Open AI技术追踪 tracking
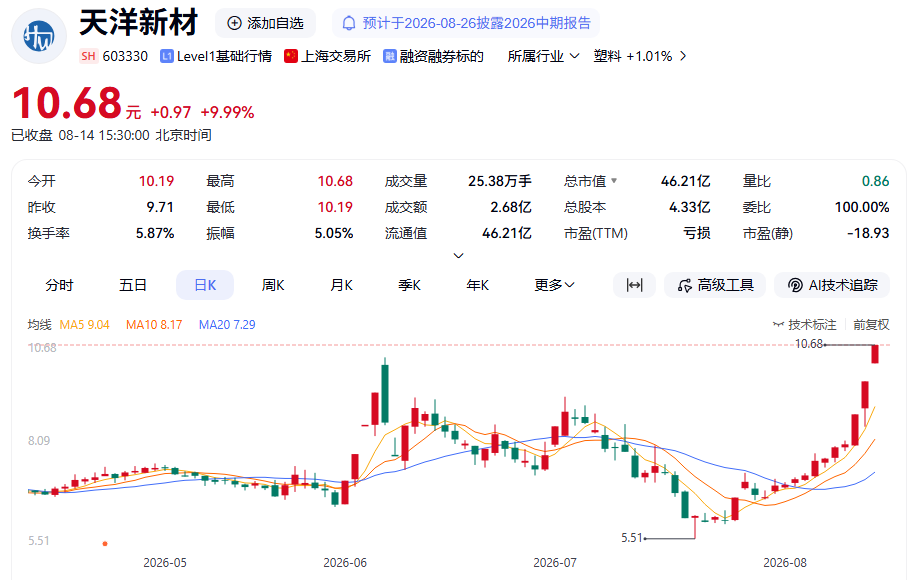This screenshot has width=914, height=580. tap(832, 285)
